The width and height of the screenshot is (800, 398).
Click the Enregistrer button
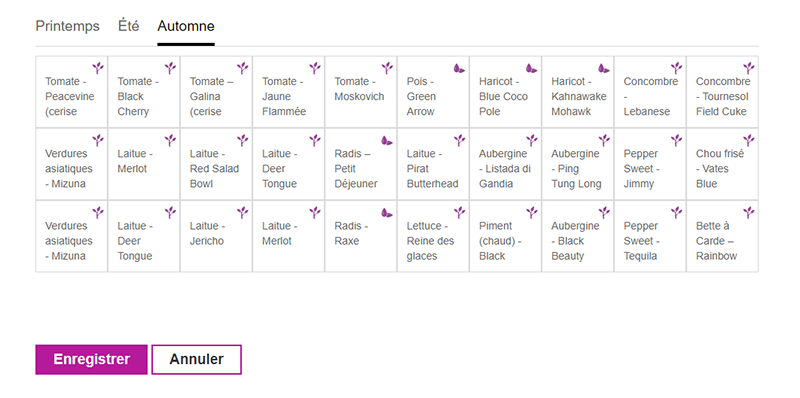(91, 359)
